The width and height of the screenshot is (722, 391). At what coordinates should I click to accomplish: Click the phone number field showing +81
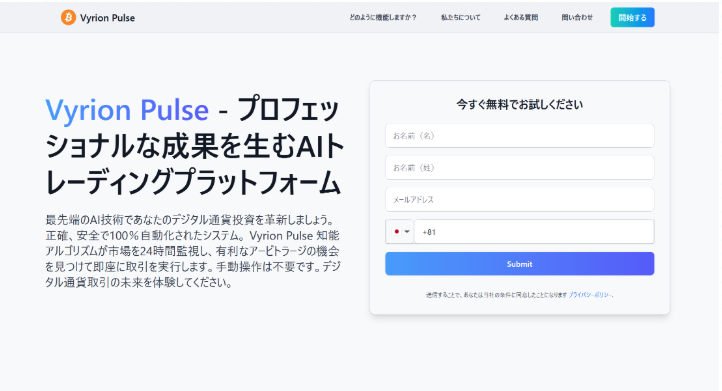[x=534, y=232]
